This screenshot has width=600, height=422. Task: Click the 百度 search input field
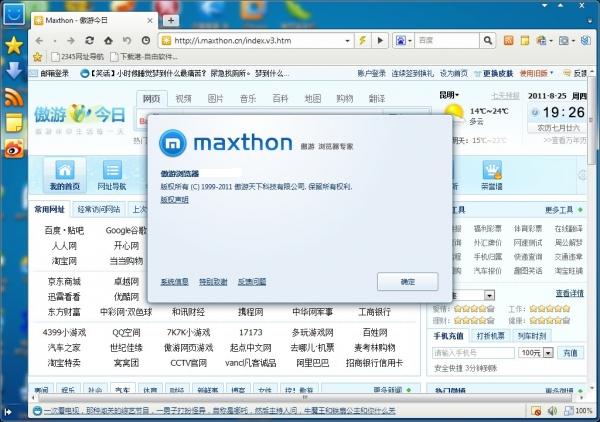coord(447,41)
